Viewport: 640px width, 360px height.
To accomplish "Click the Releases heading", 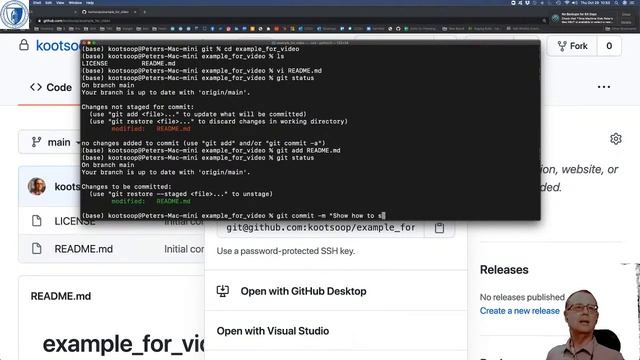I will pyautogui.click(x=504, y=270).
